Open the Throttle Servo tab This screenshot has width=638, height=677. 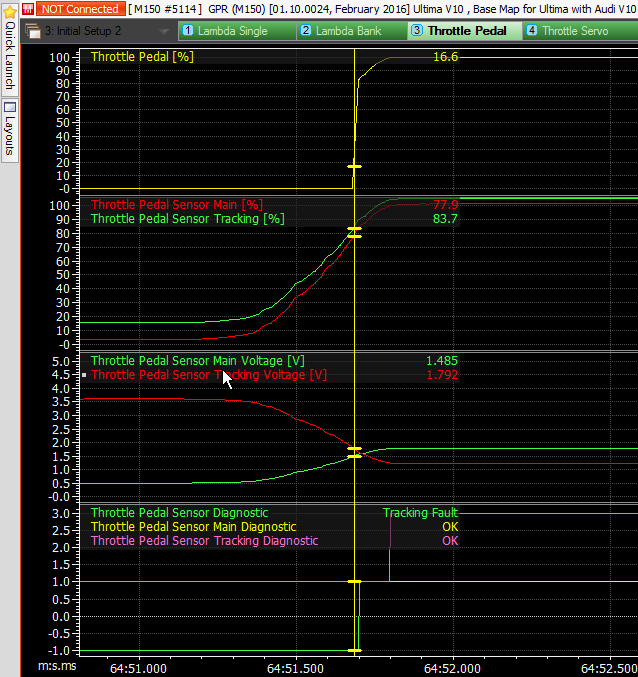574,31
